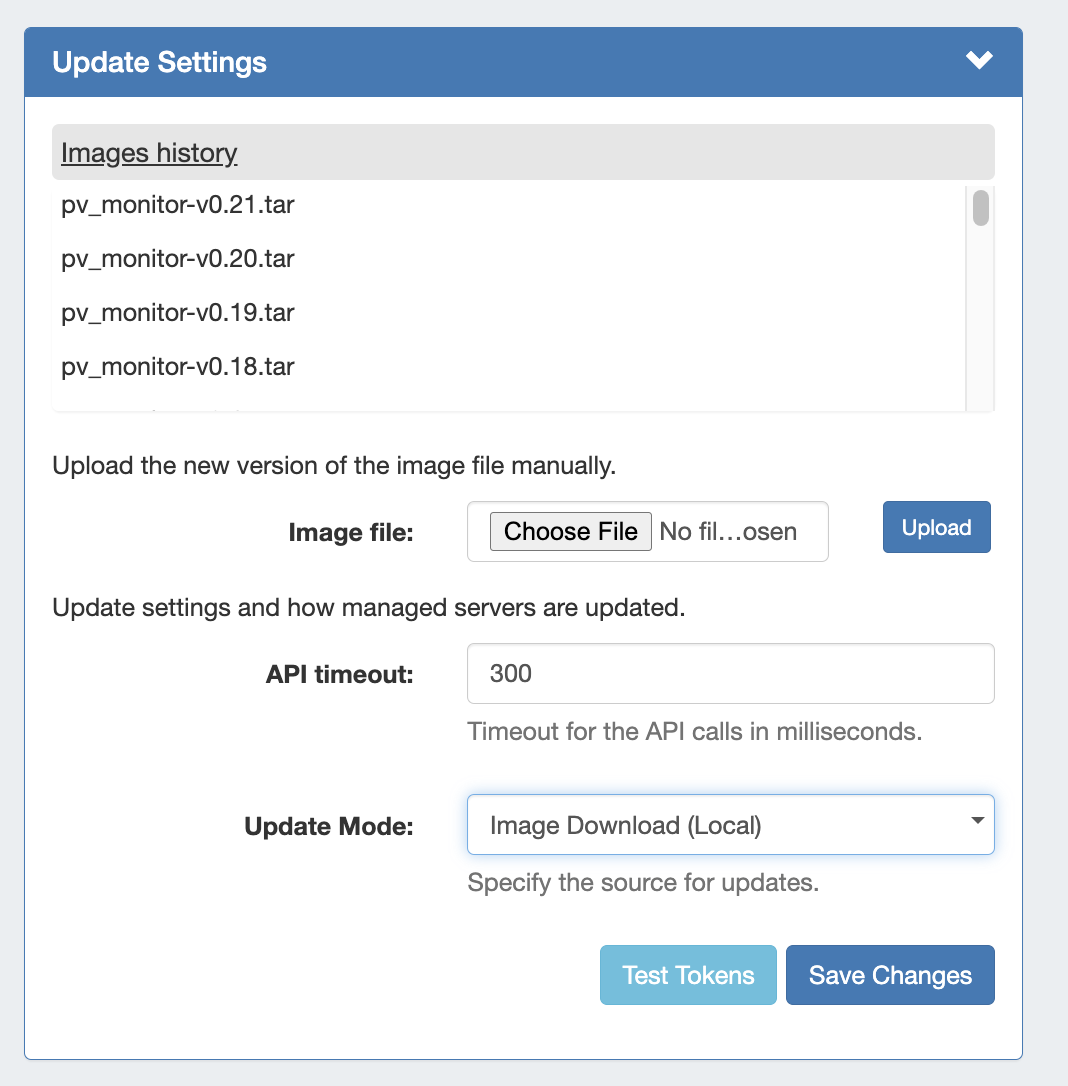The height and width of the screenshot is (1086, 1068).
Task: Click the "Specify the source for updates" hint
Action: coord(643,884)
